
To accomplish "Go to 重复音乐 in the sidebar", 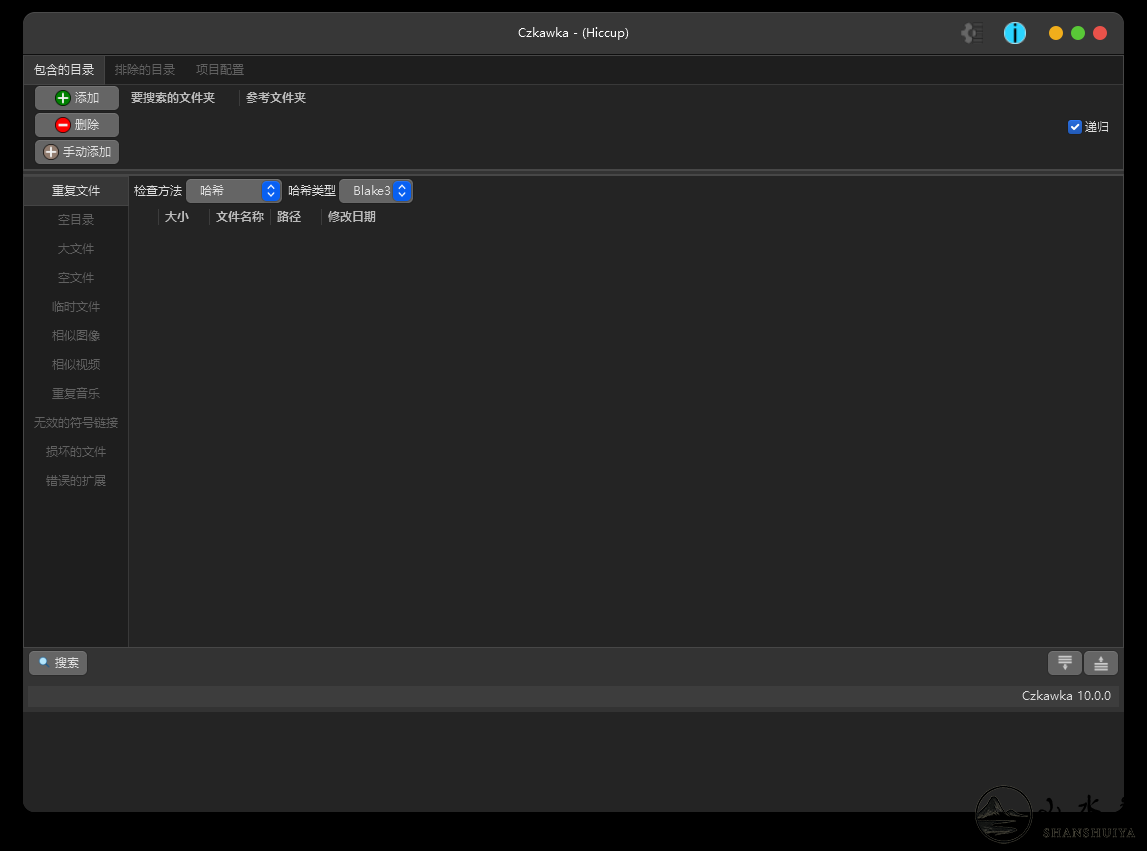I will coord(76,394).
